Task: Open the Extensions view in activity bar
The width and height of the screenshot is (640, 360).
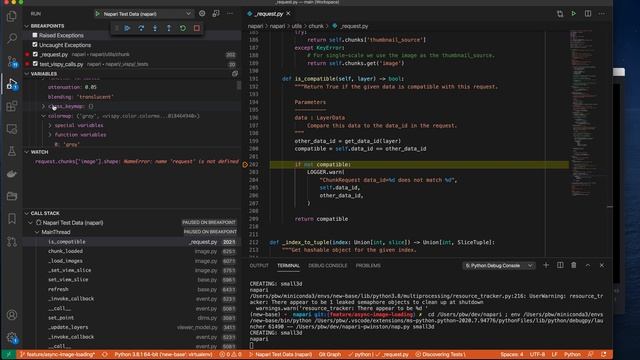Action: click(x=12, y=106)
